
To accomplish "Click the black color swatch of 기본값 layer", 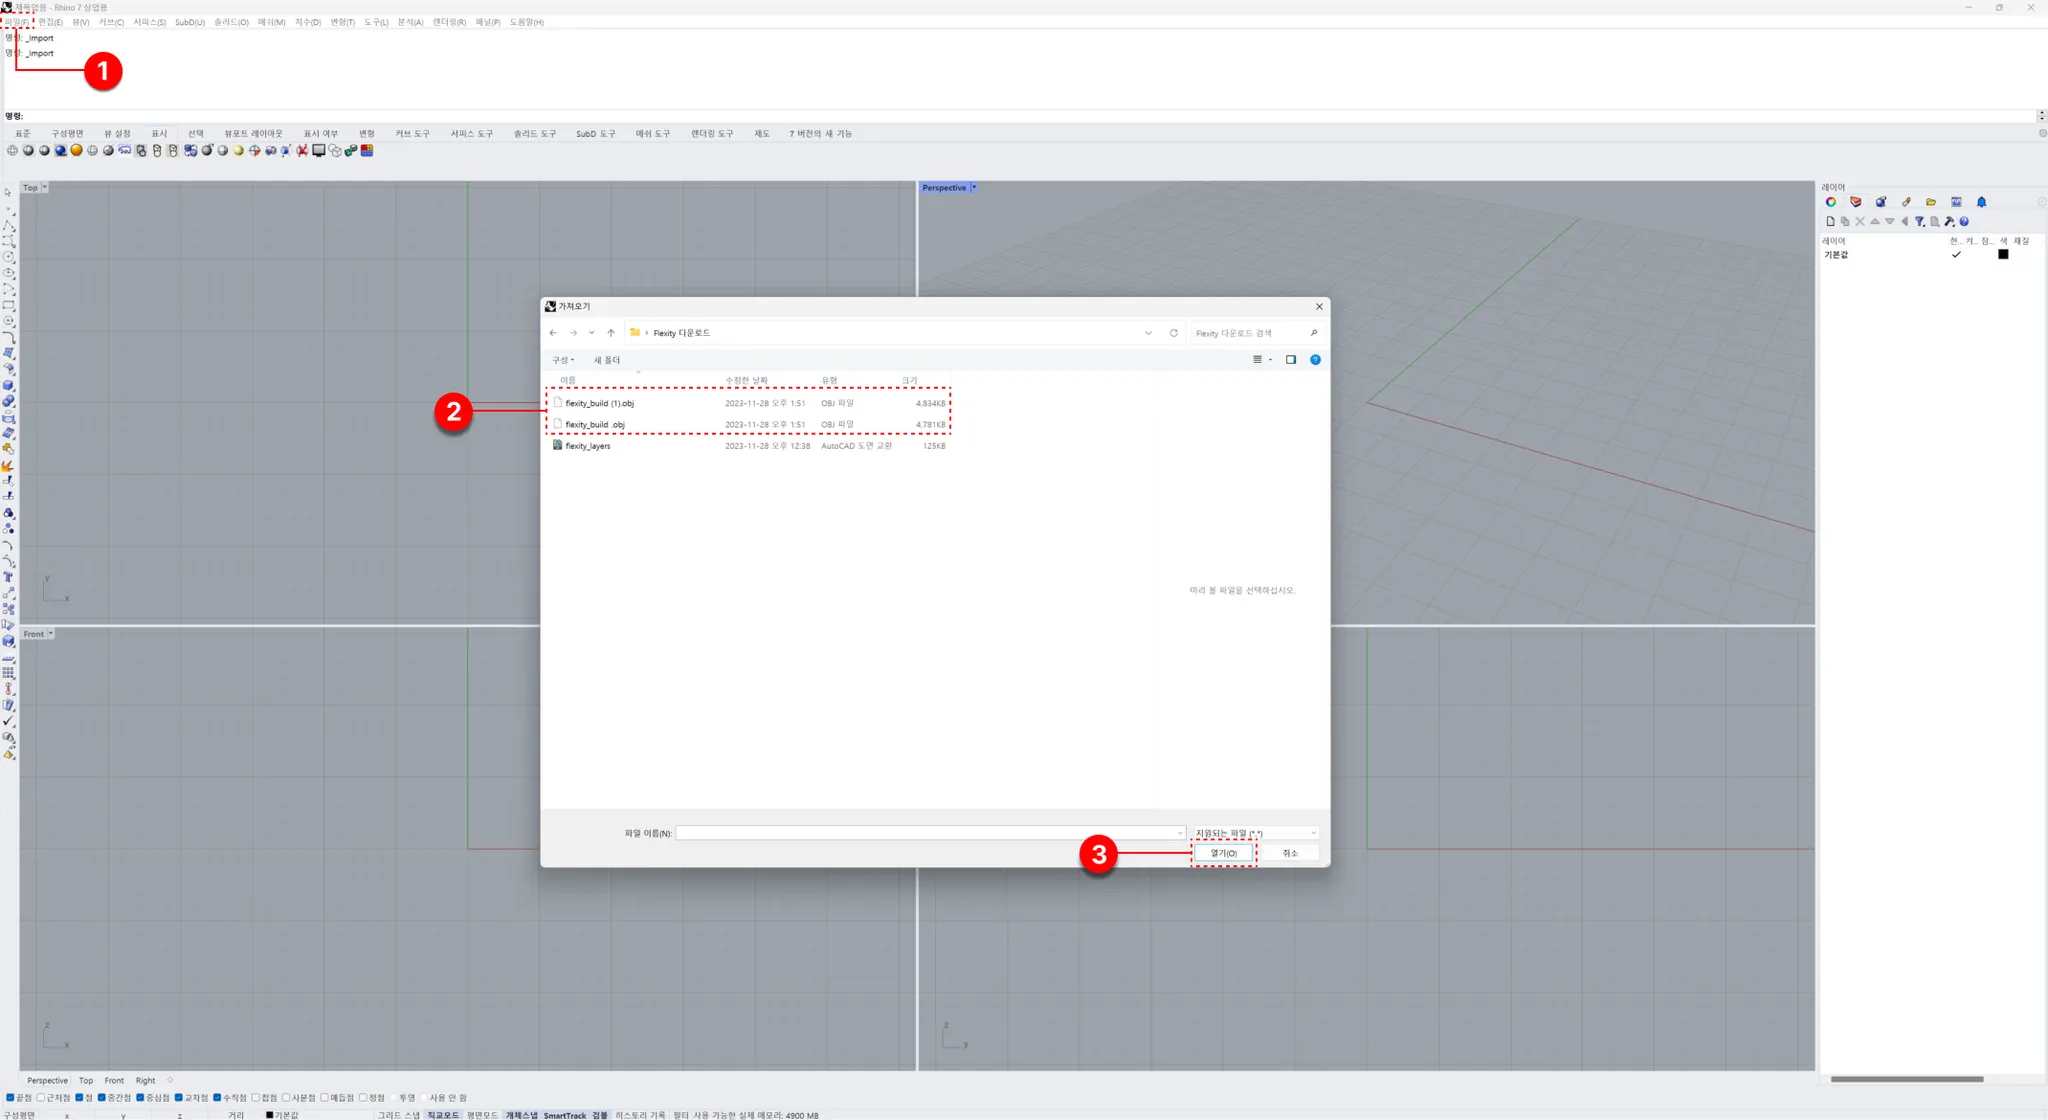I will (x=2003, y=255).
